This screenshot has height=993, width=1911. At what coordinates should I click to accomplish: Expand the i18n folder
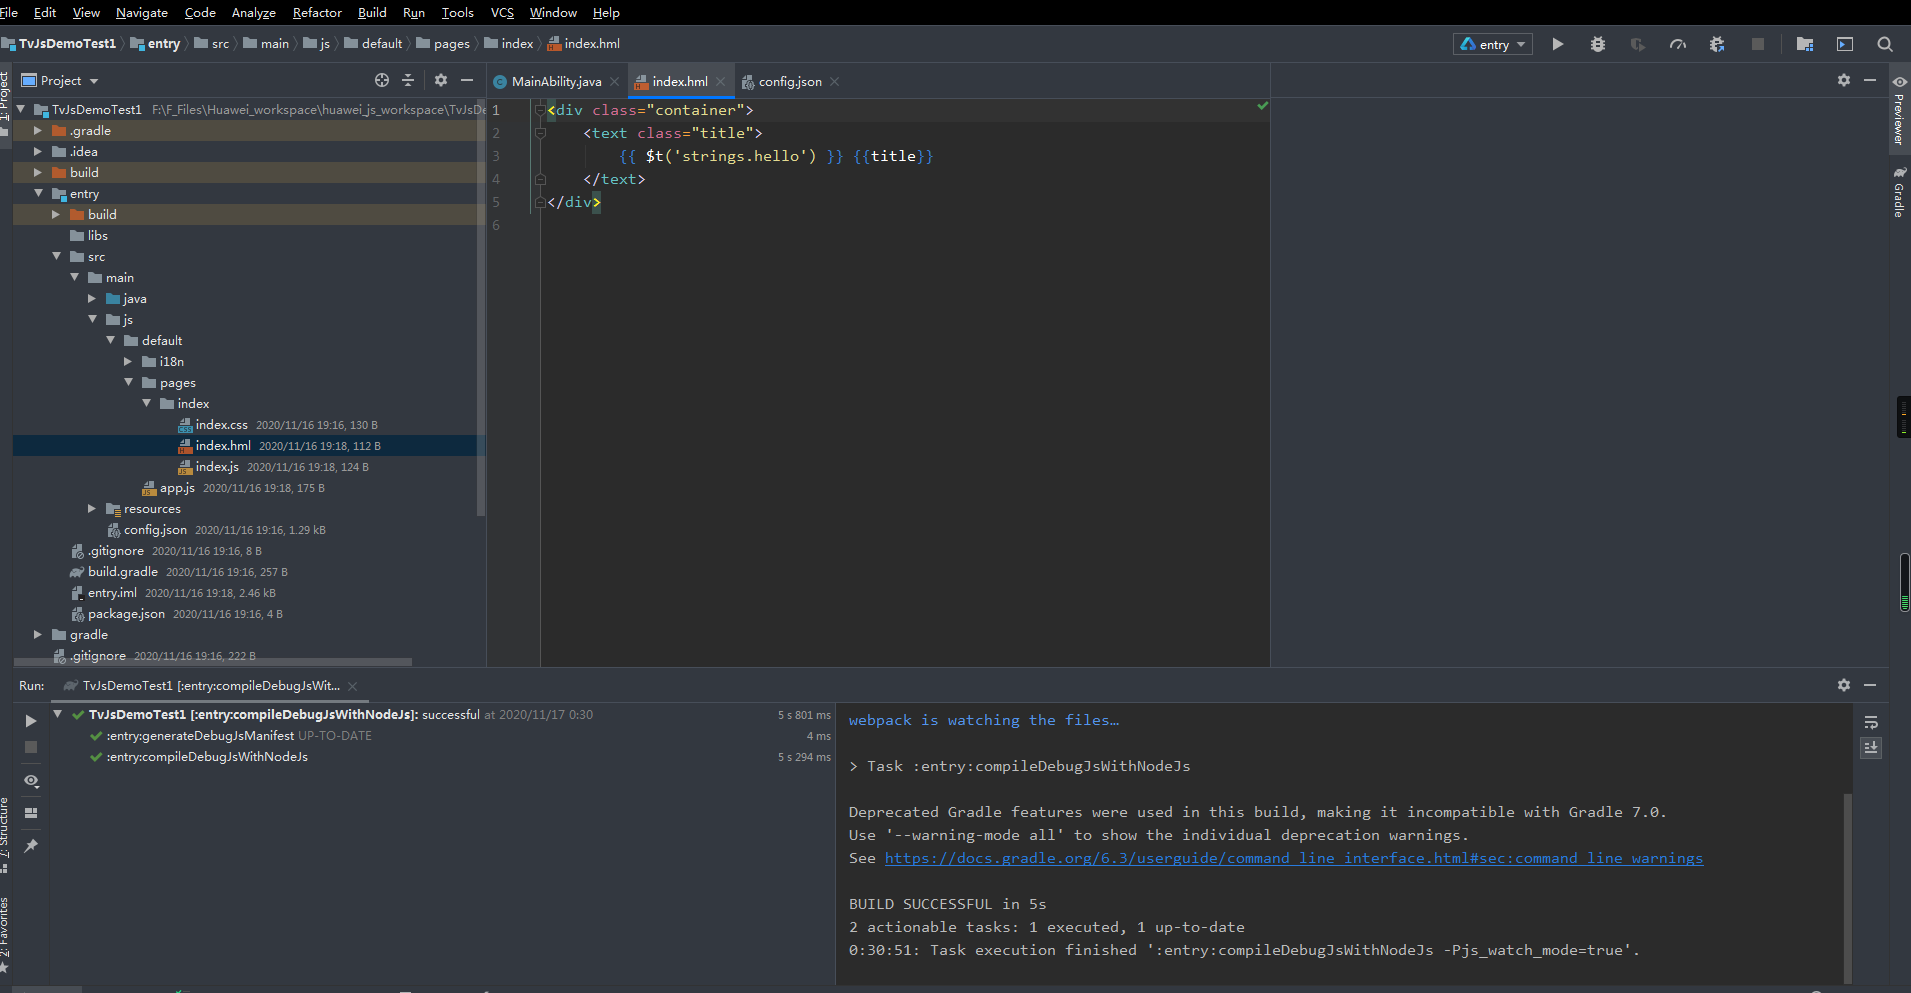pyautogui.click(x=128, y=362)
